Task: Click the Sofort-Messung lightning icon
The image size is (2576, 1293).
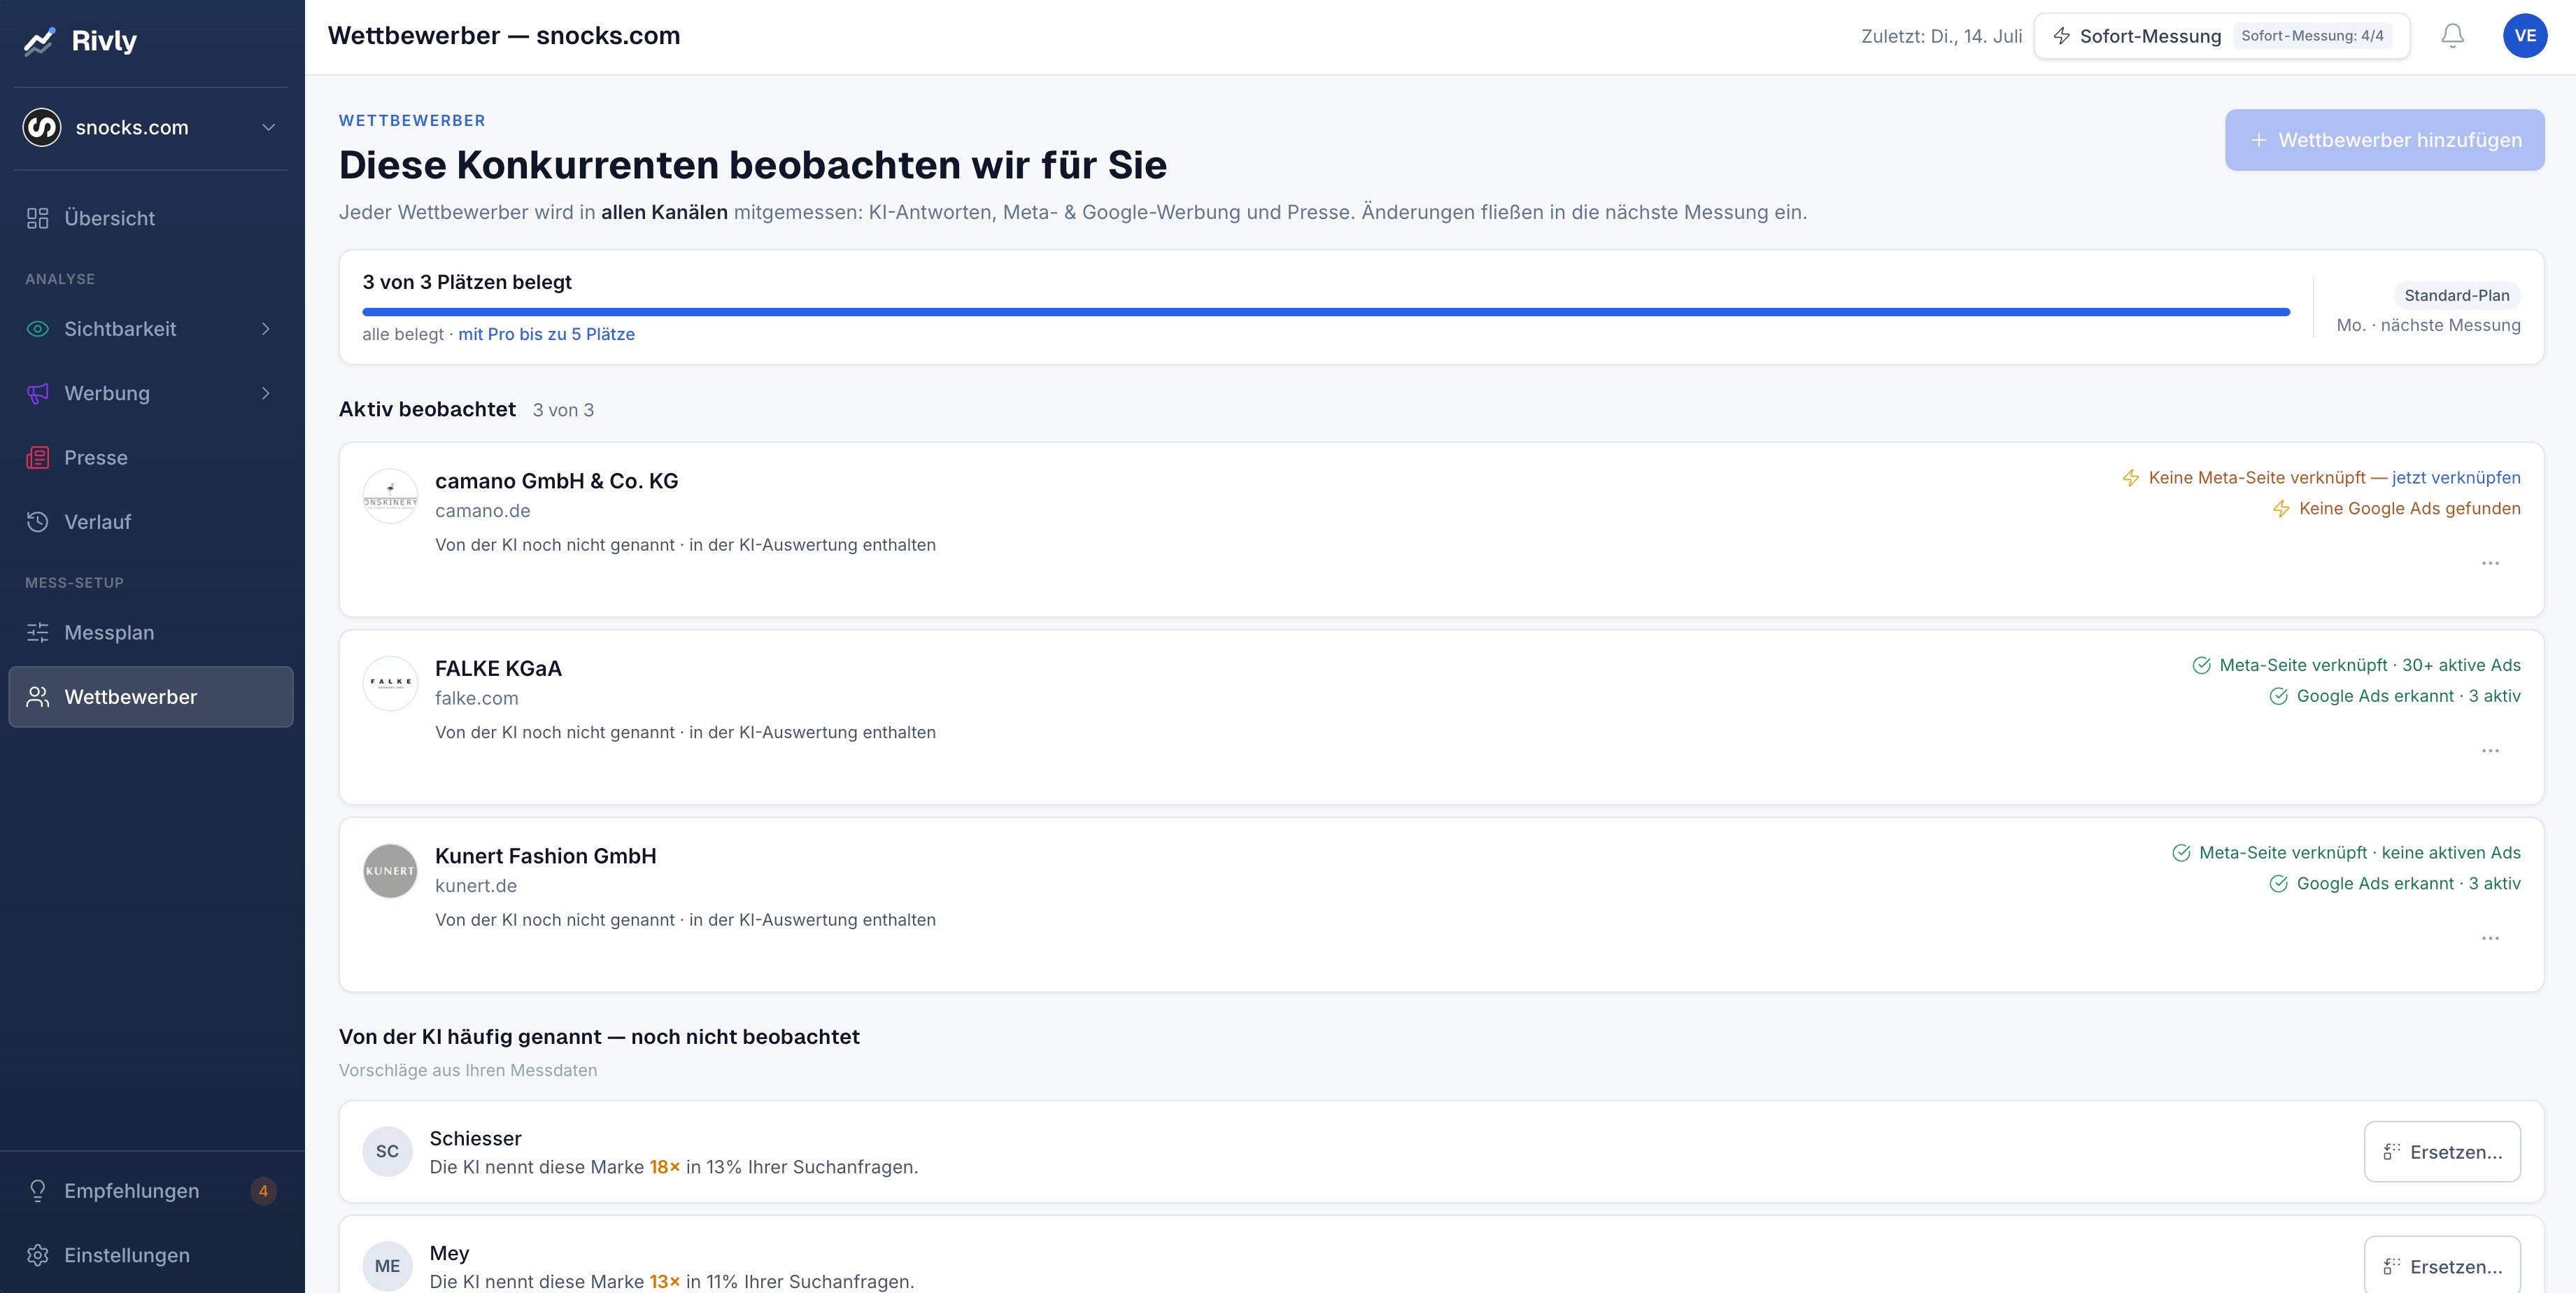Action: pyautogui.click(x=2061, y=36)
